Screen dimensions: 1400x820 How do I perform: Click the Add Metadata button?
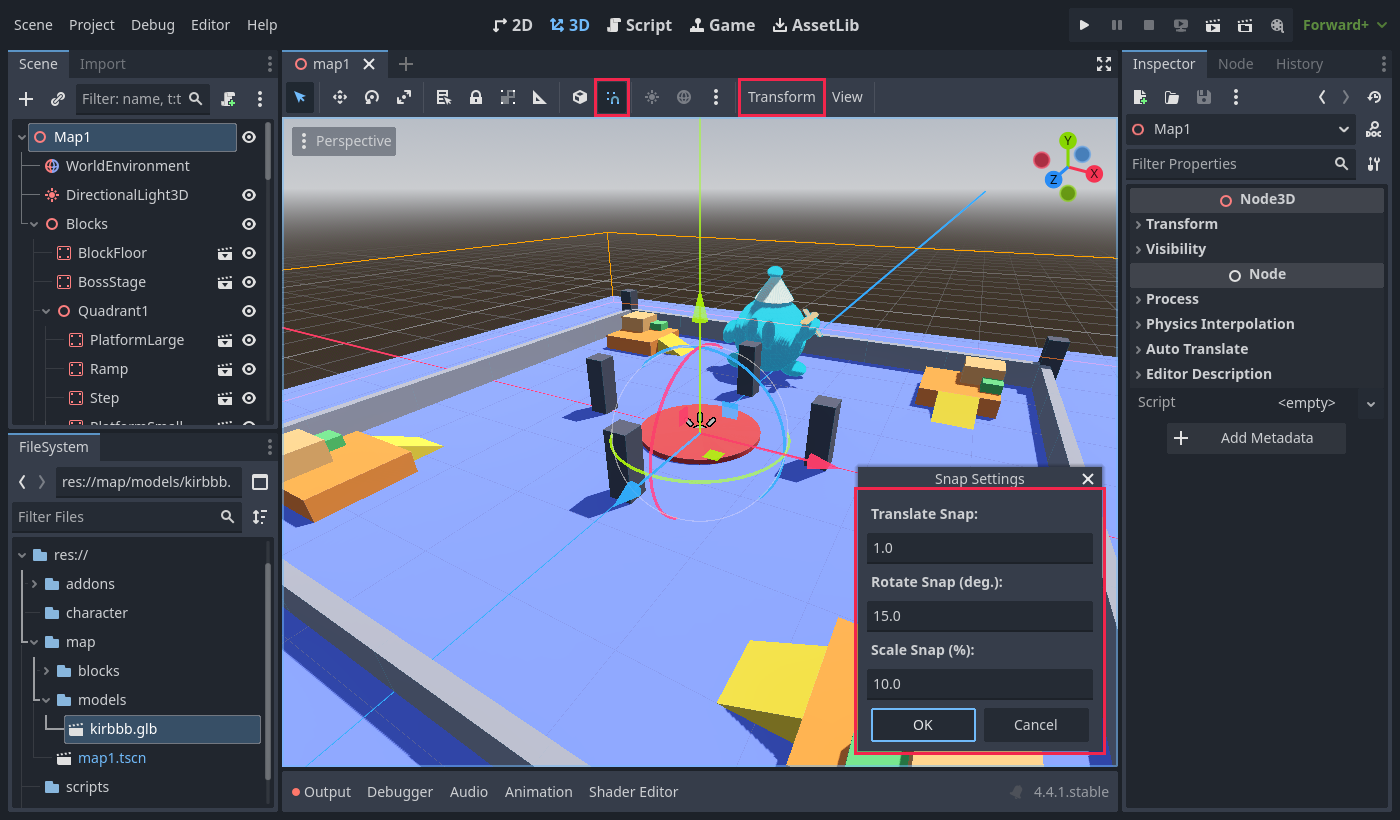(1256, 438)
